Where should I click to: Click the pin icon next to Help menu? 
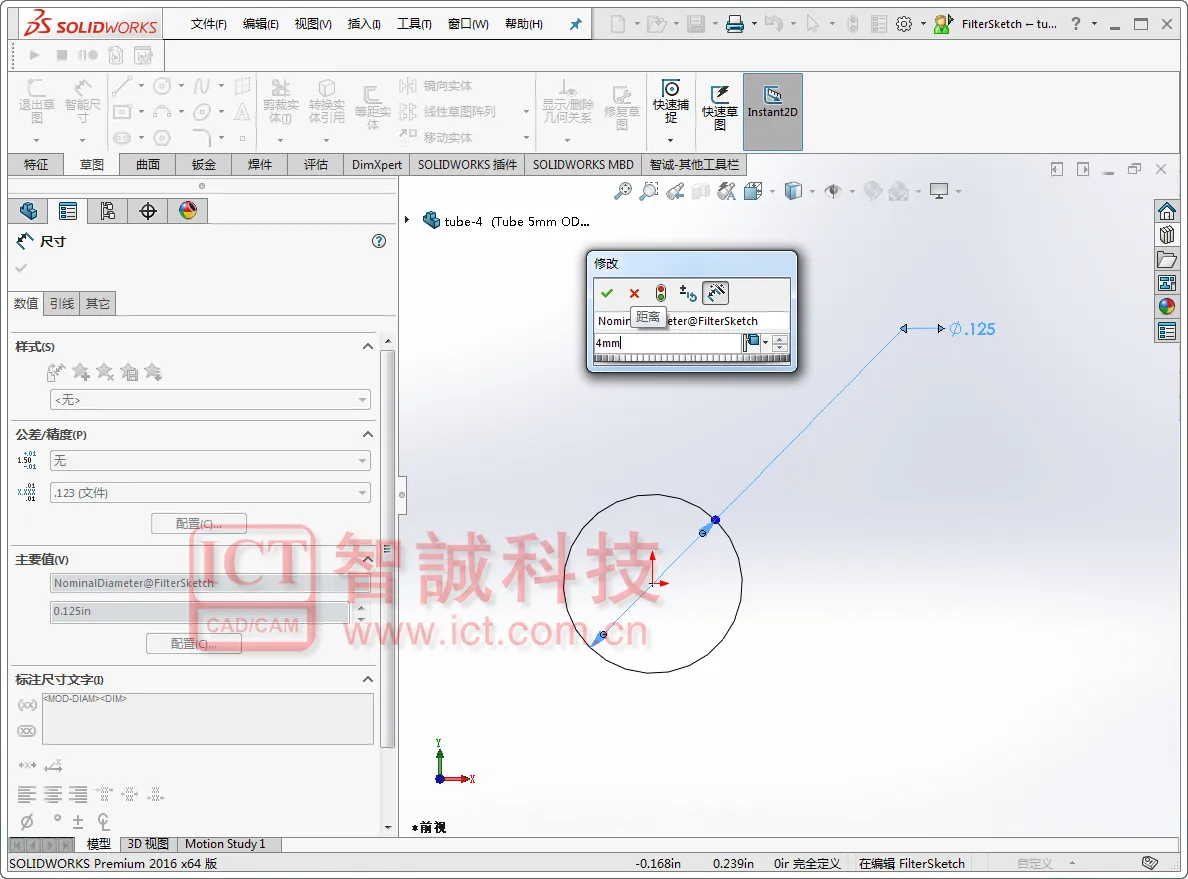[576, 24]
